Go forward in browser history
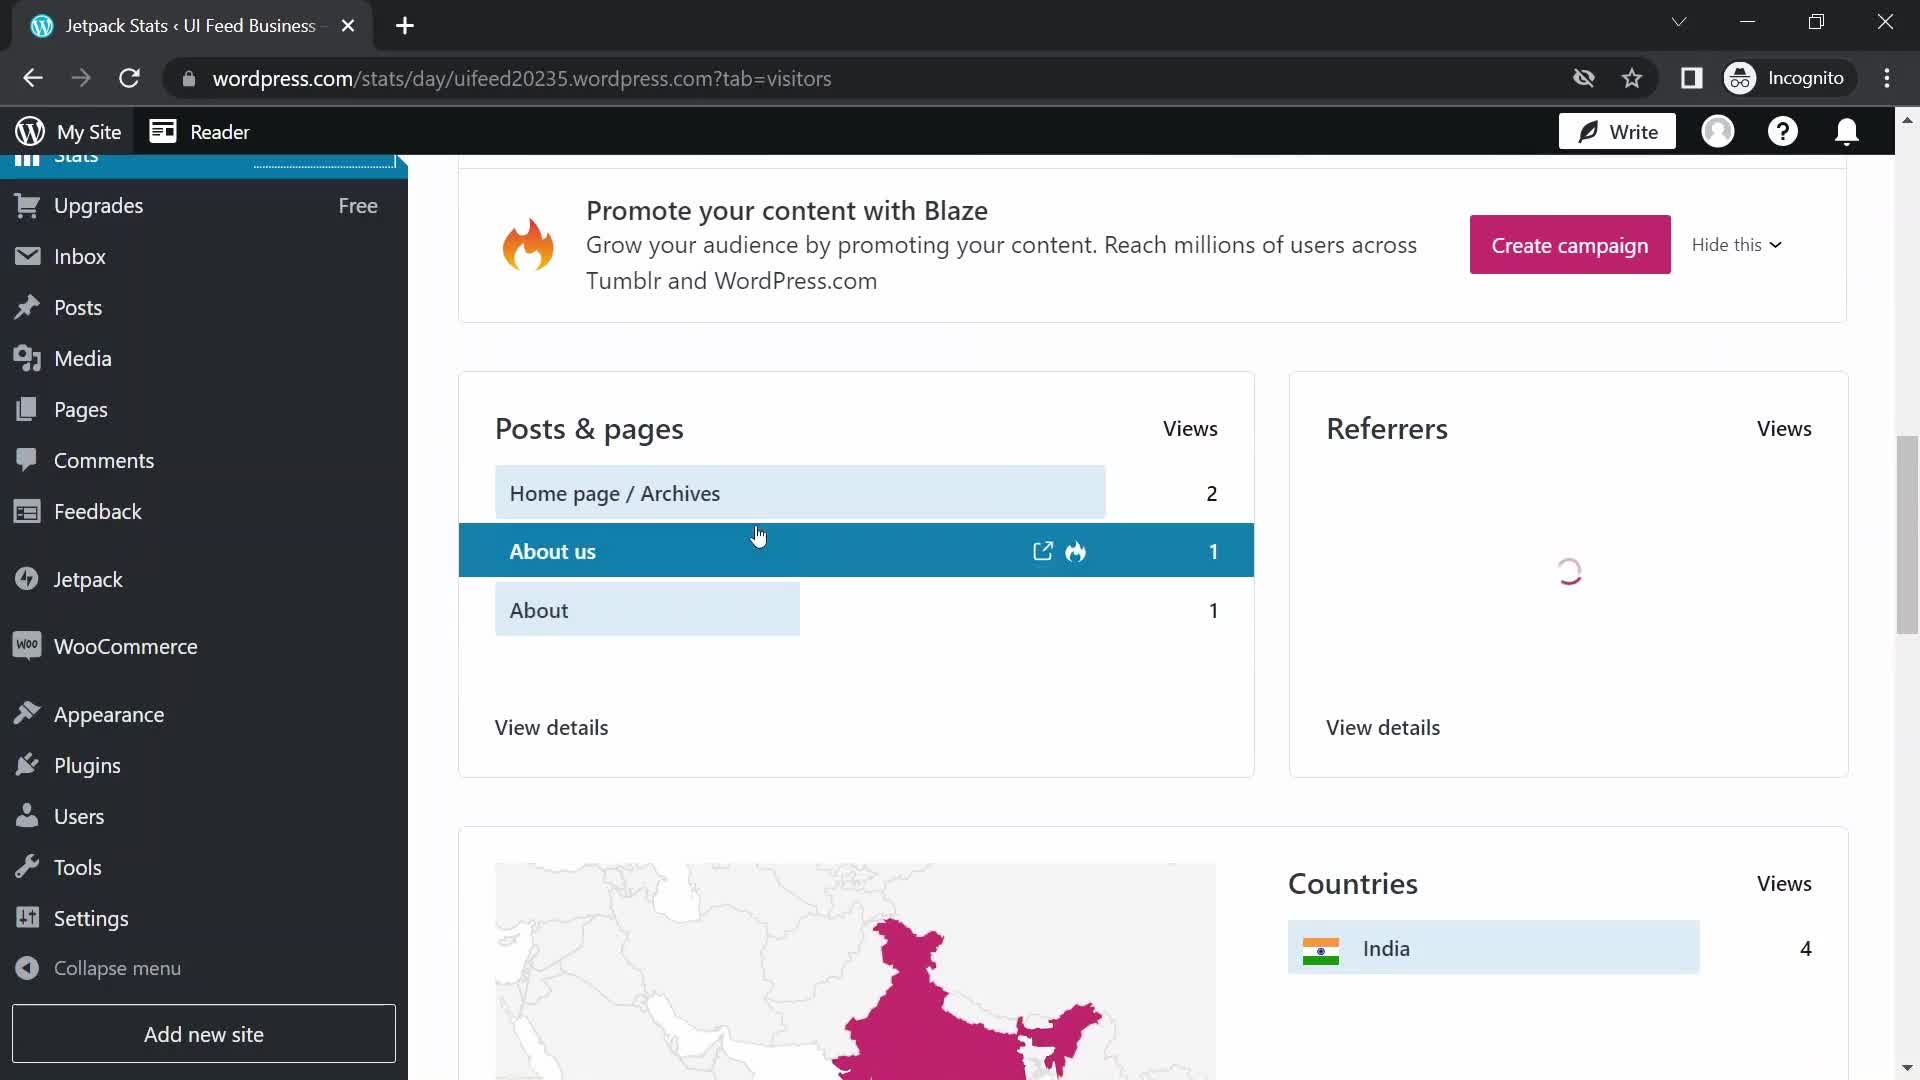Viewport: 1920px width, 1080px height. coord(81,78)
